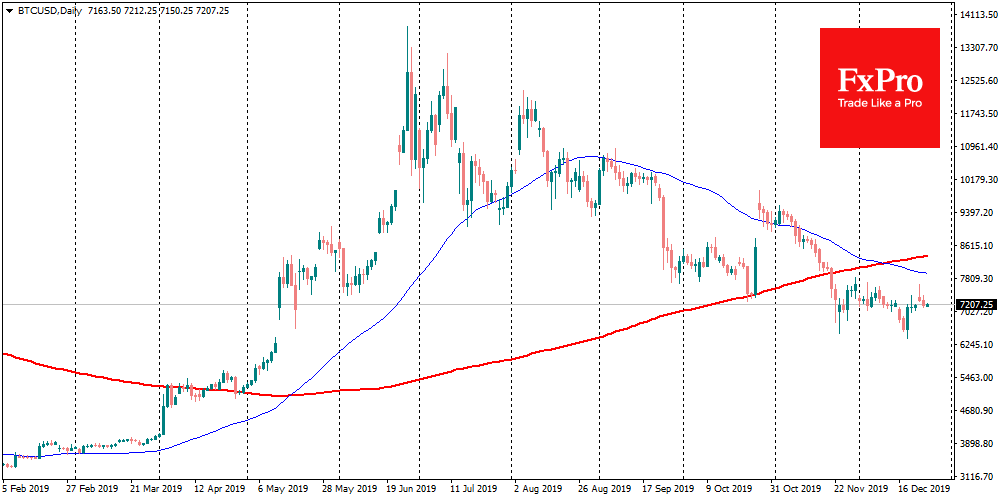Click the current price label 7207.25
Screen dimensions: 1000x500
coord(976,304)
